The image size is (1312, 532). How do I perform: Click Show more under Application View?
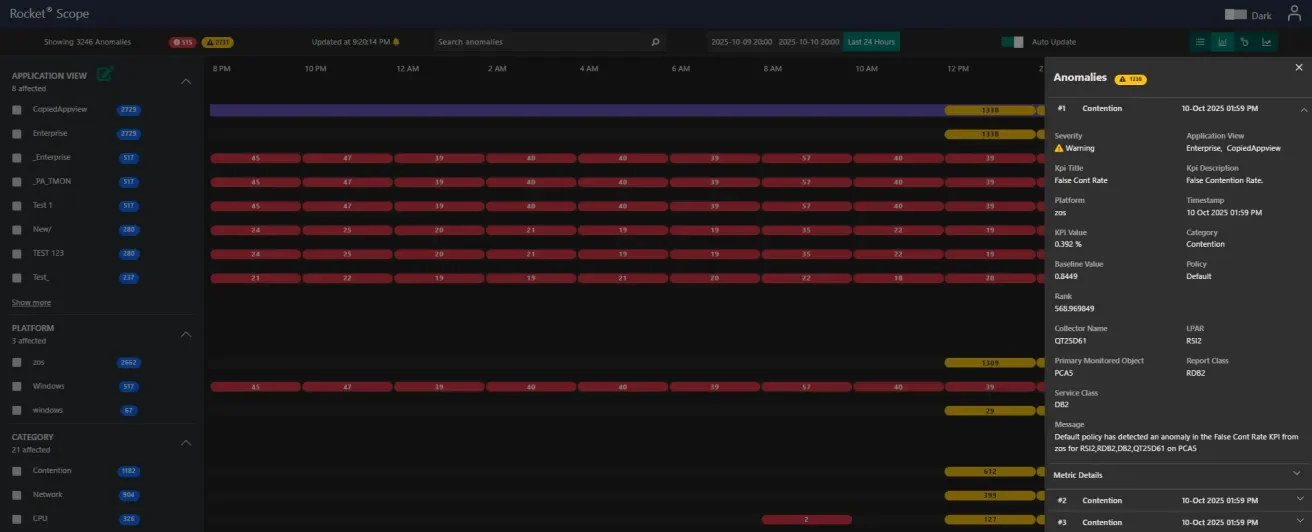(x=31, y=302)
